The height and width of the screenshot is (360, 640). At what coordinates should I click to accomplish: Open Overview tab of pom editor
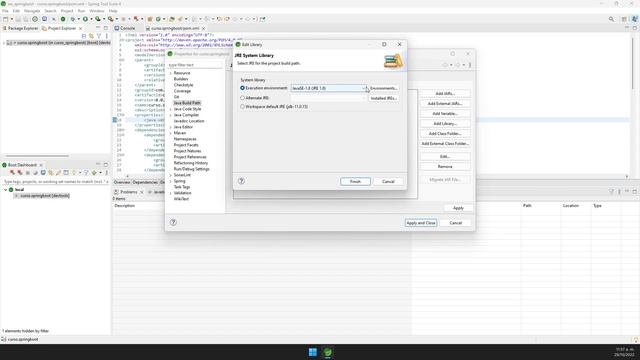(122, 182)
